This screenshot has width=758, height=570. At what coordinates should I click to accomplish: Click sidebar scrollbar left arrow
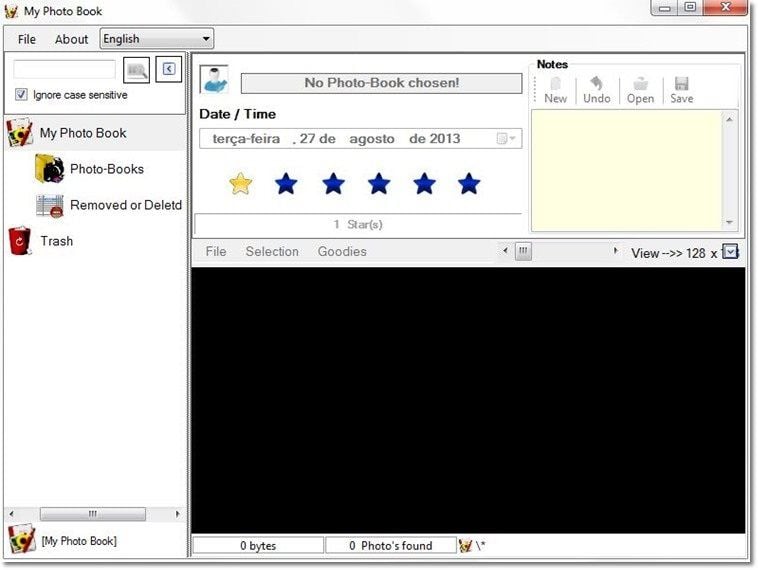click(11, 514)
